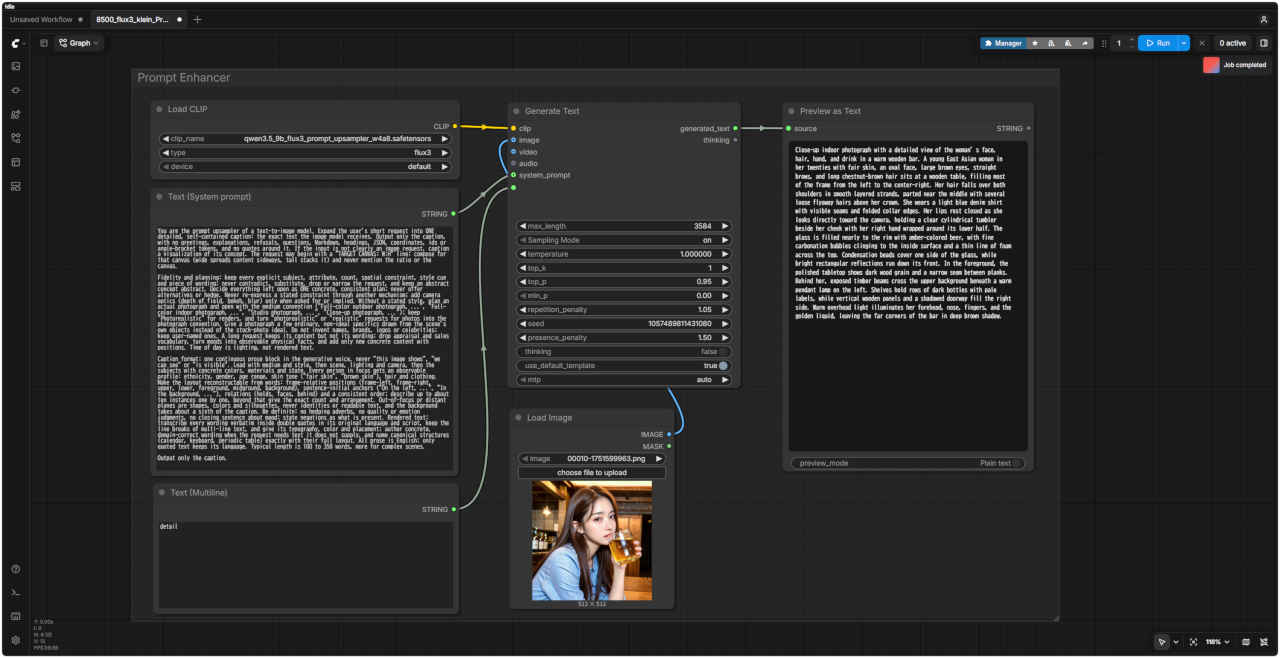Click the fit view icon in the bottom toolbar
The width and height of the screenshot is (1280, 658).
[x=1193, y=642]
